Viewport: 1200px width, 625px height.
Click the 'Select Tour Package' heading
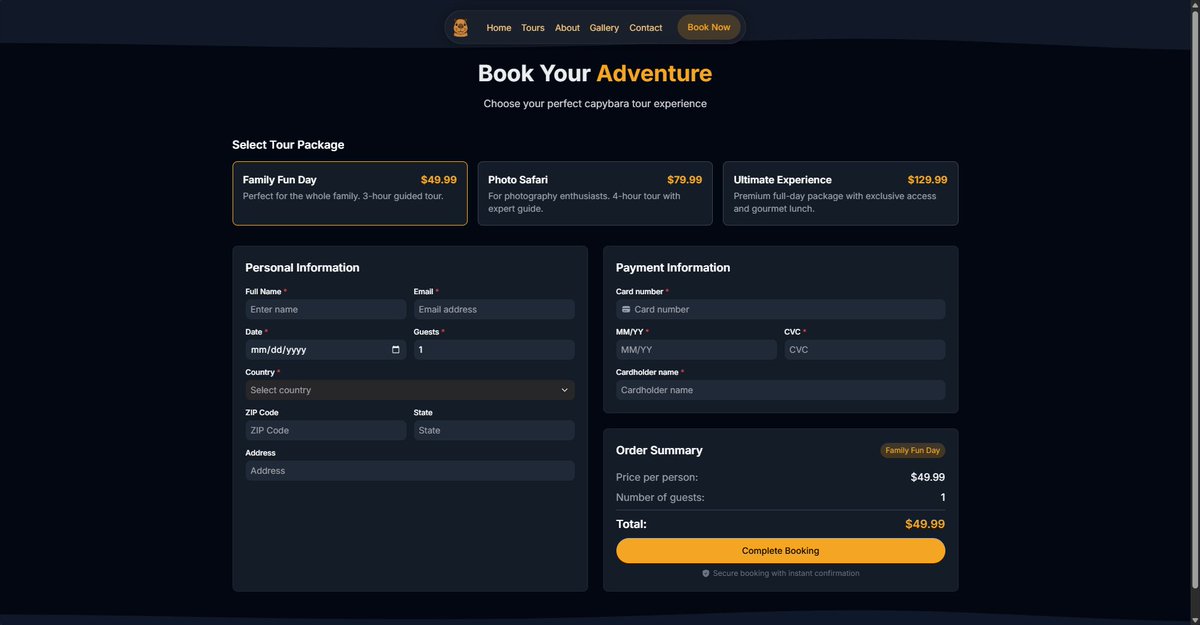pos(288,145)
